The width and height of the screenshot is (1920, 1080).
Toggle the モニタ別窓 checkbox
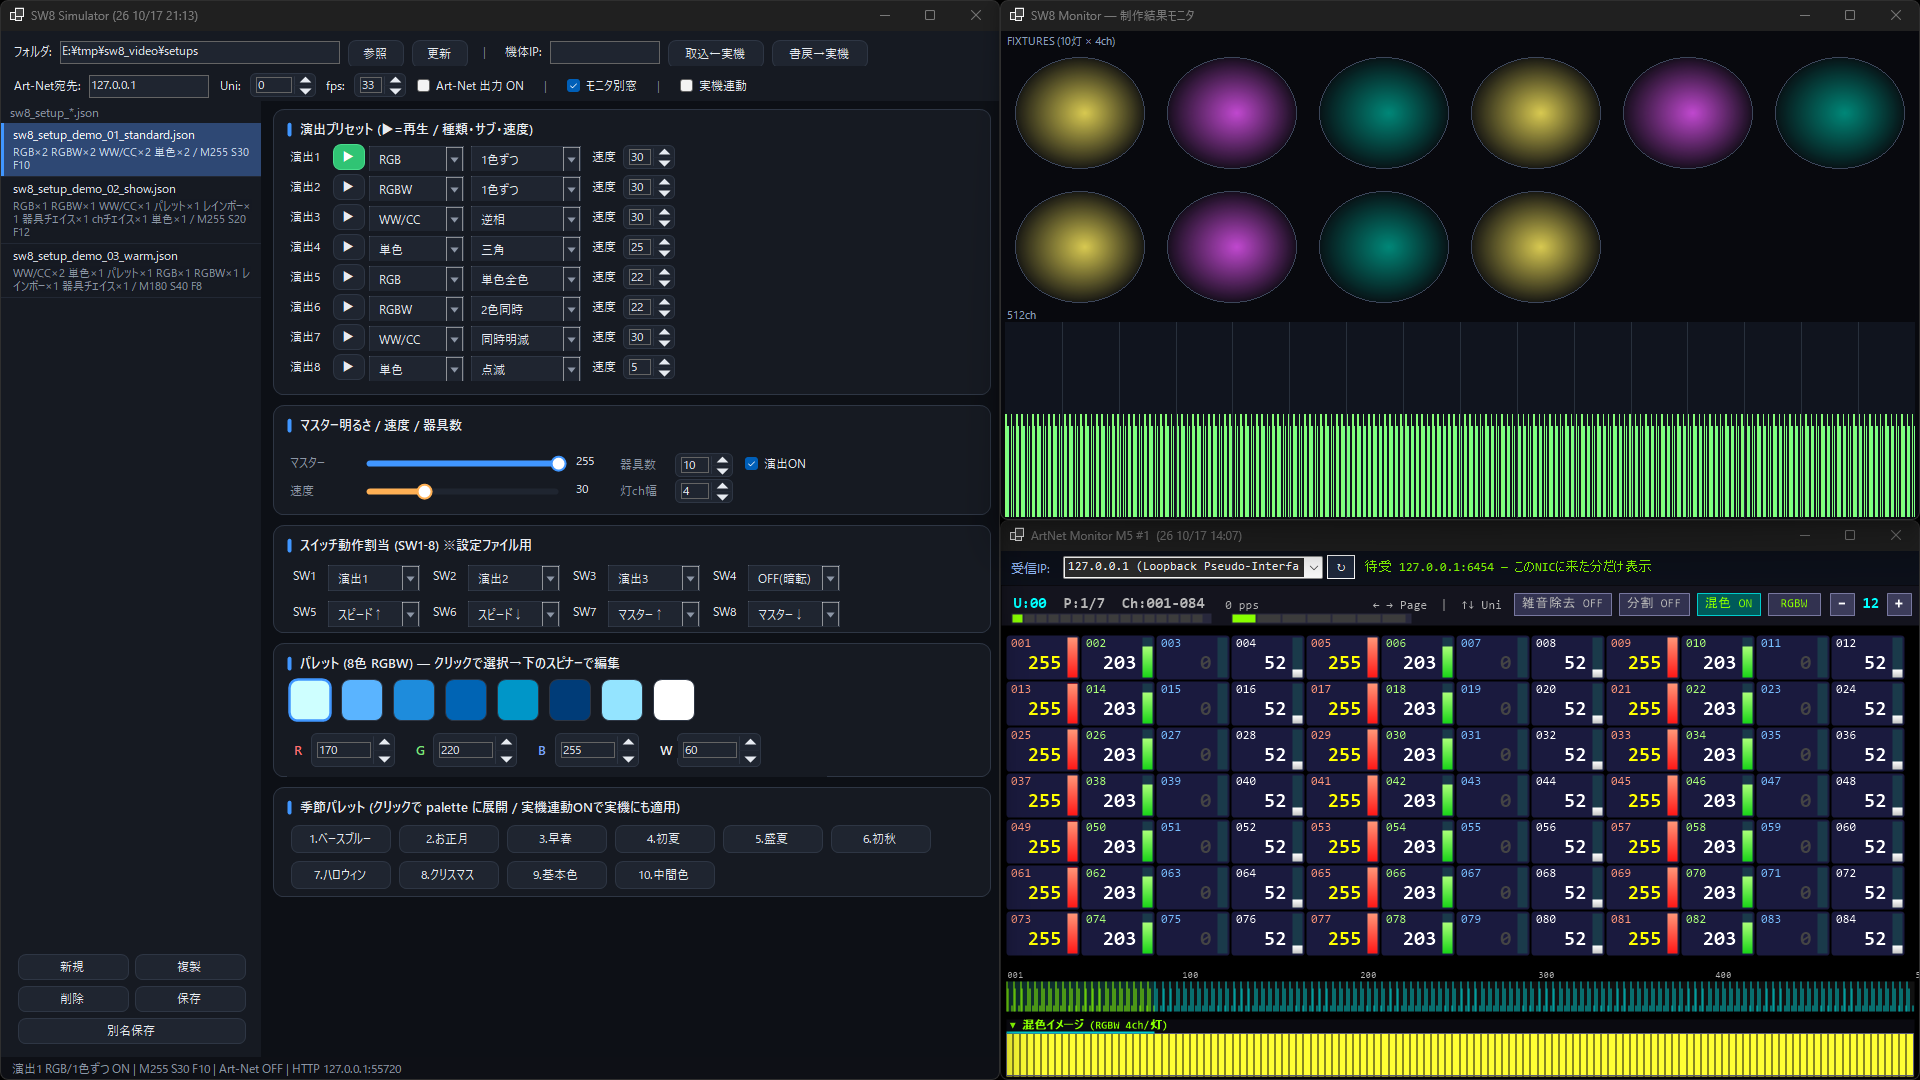(573, 86)
